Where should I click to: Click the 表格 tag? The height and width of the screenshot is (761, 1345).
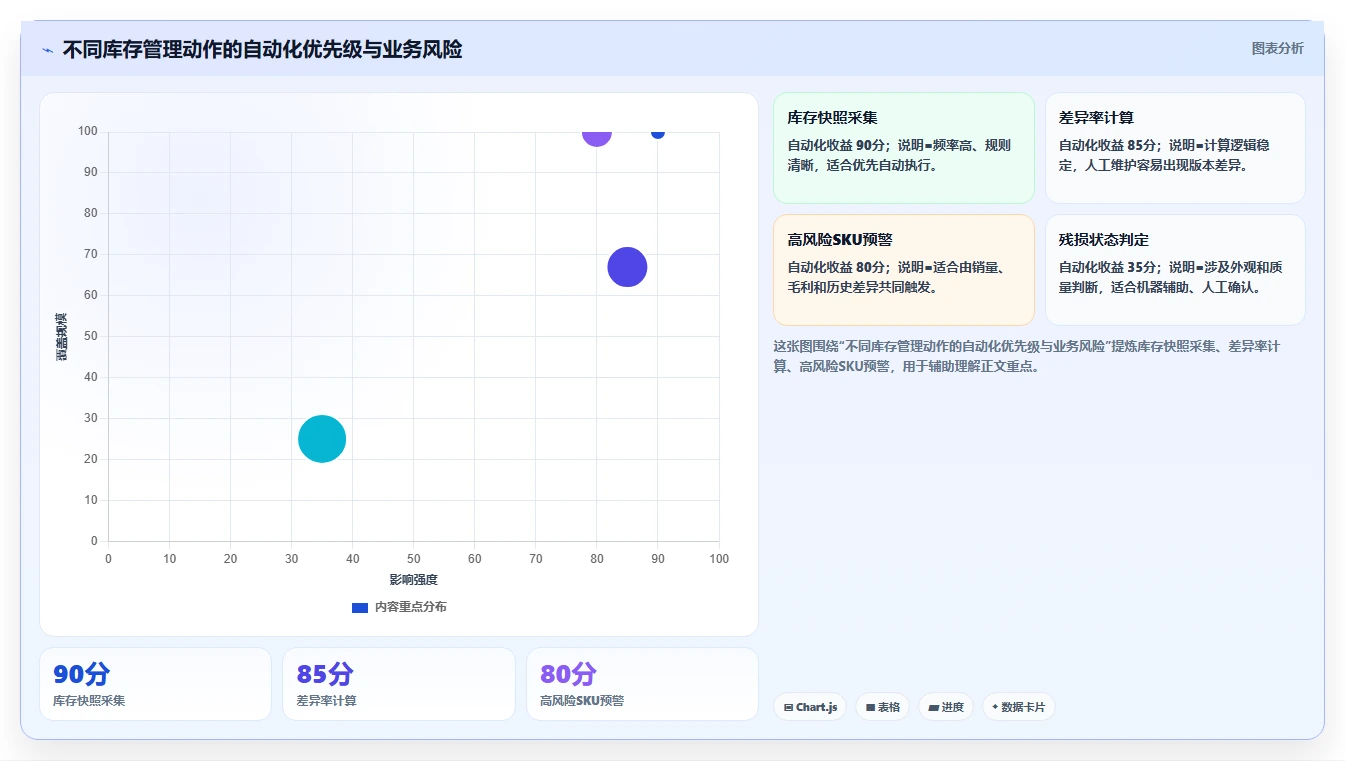pos(882,707)
